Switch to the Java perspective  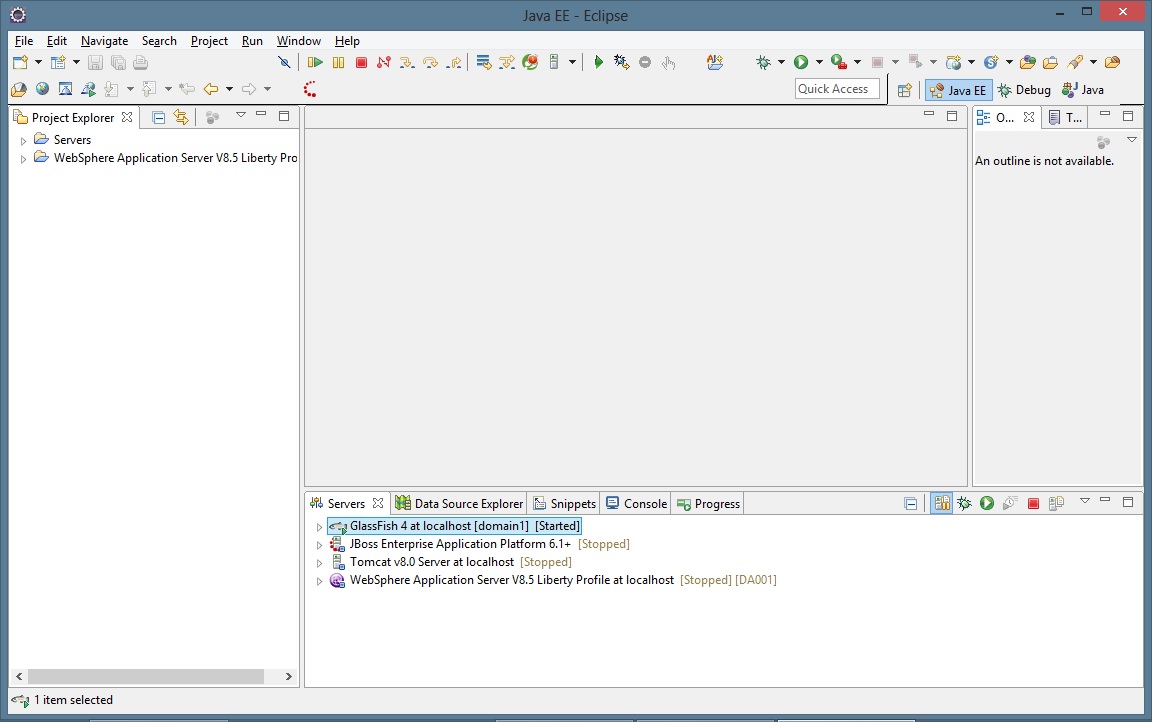pyautogui.click(x=1083, y=90)
